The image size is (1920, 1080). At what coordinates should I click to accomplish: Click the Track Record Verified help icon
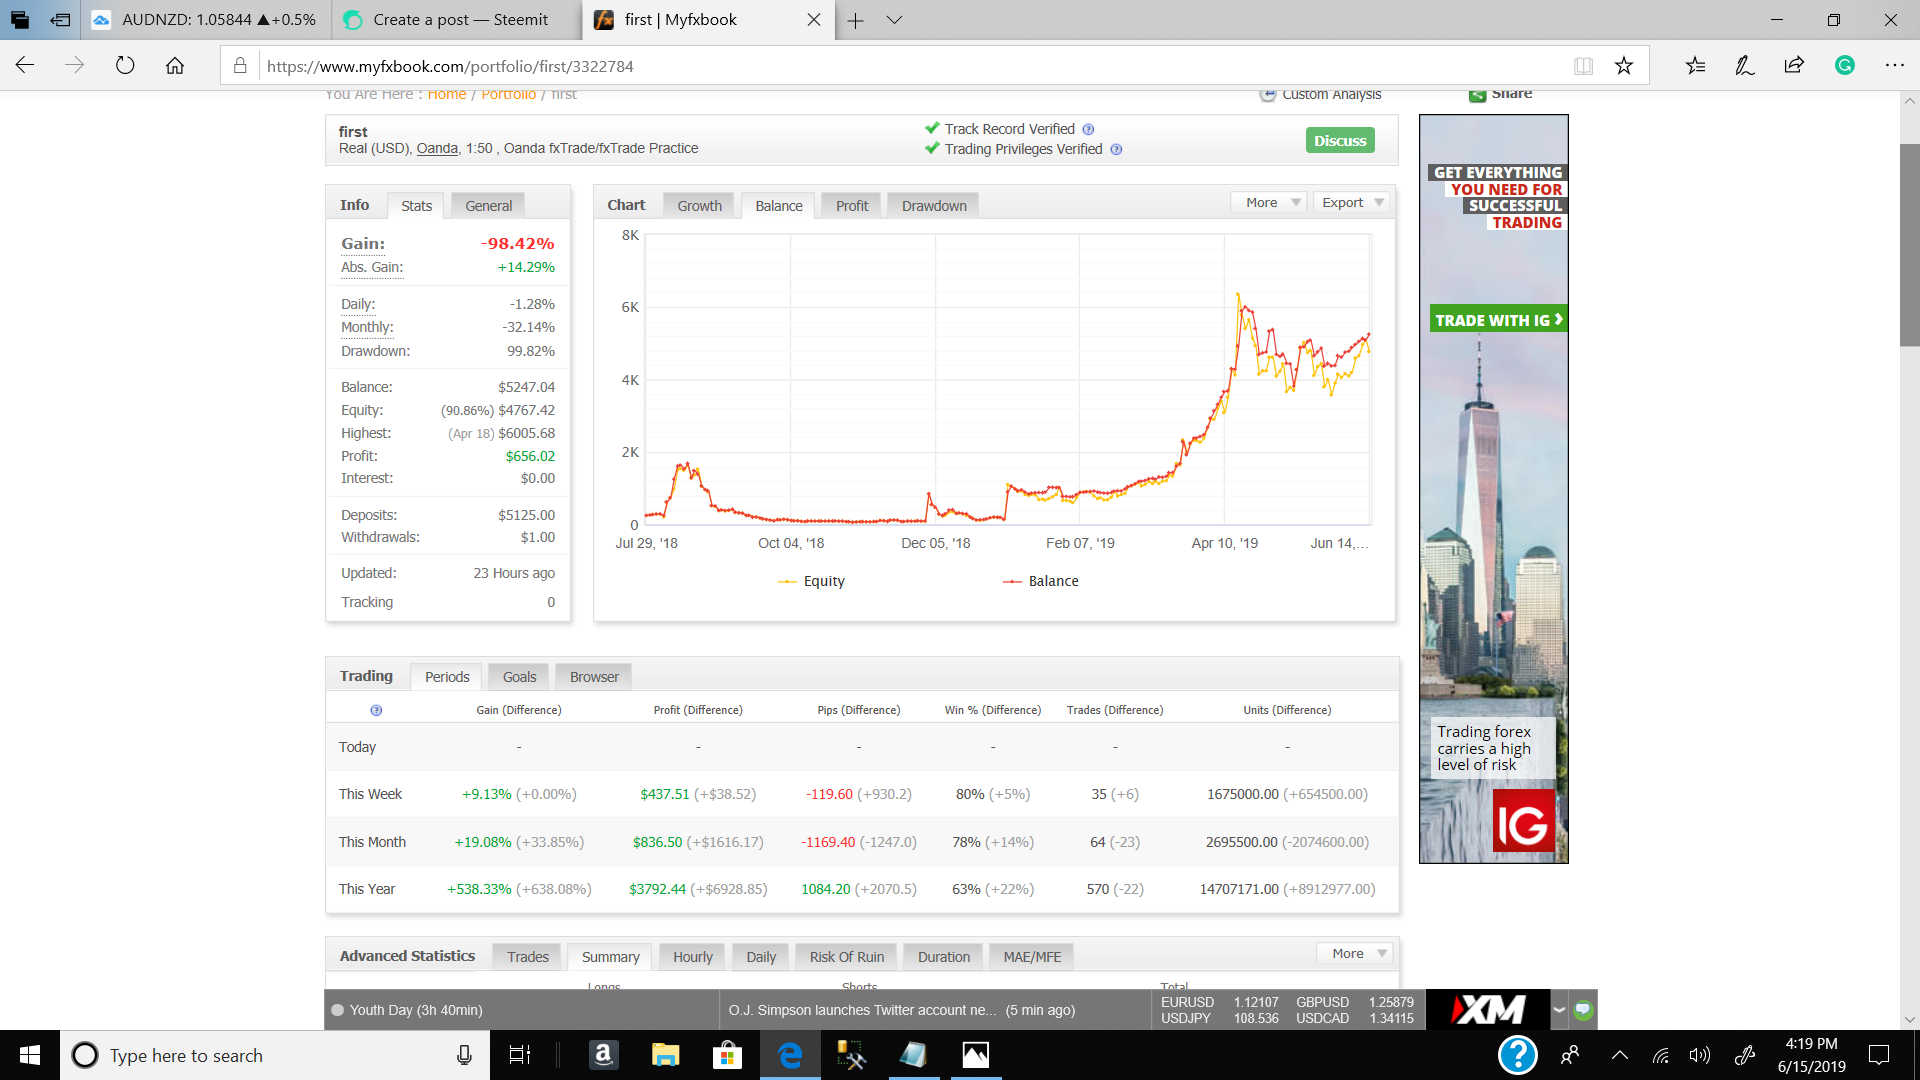click(x=1088, y=129)
